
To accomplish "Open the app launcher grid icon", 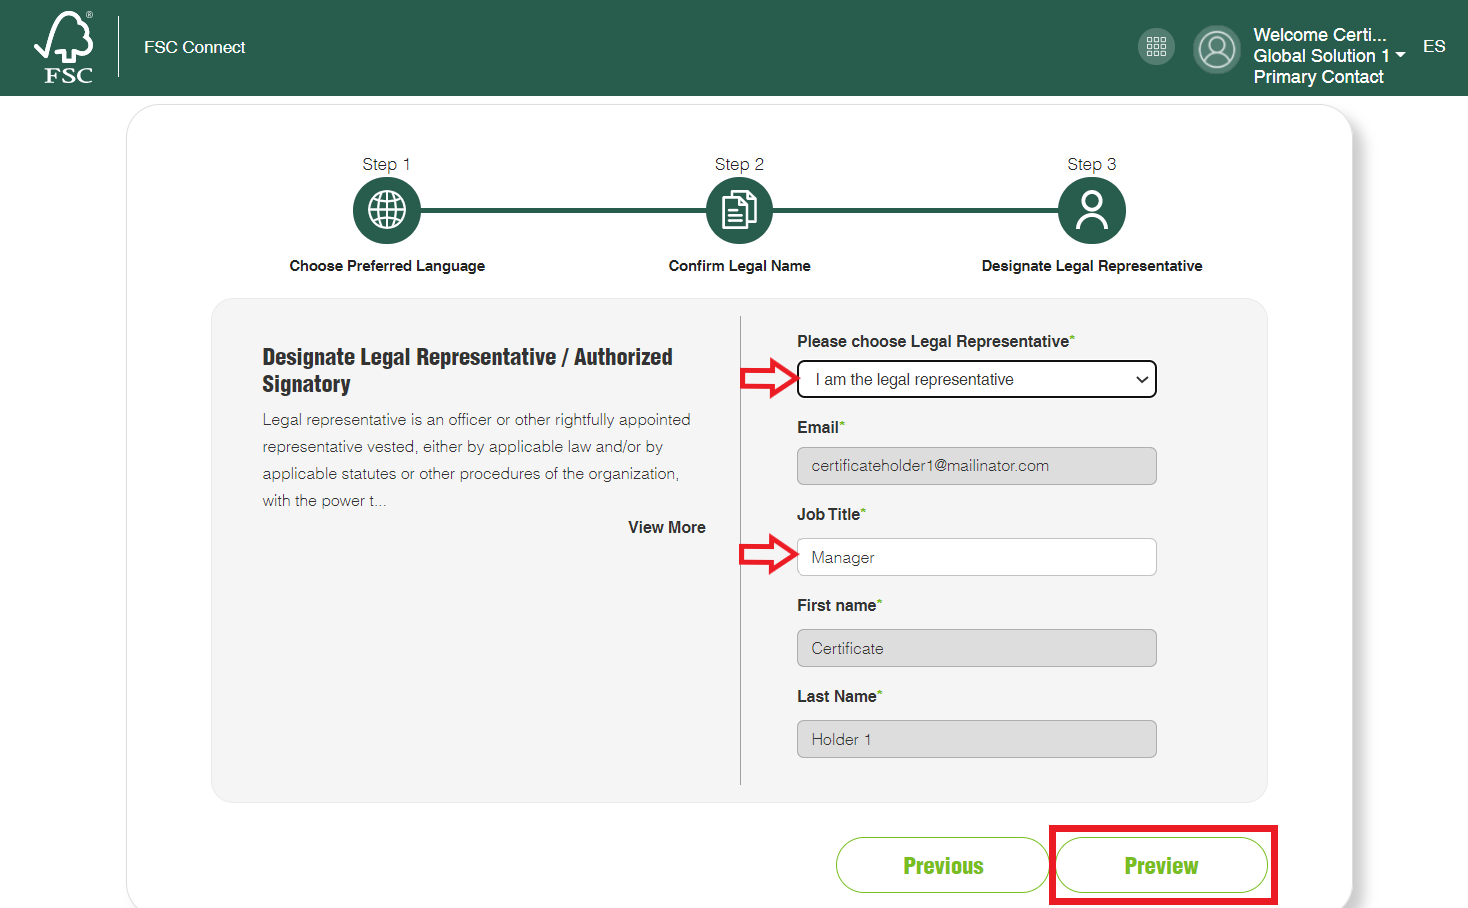I will [1156, 47].
